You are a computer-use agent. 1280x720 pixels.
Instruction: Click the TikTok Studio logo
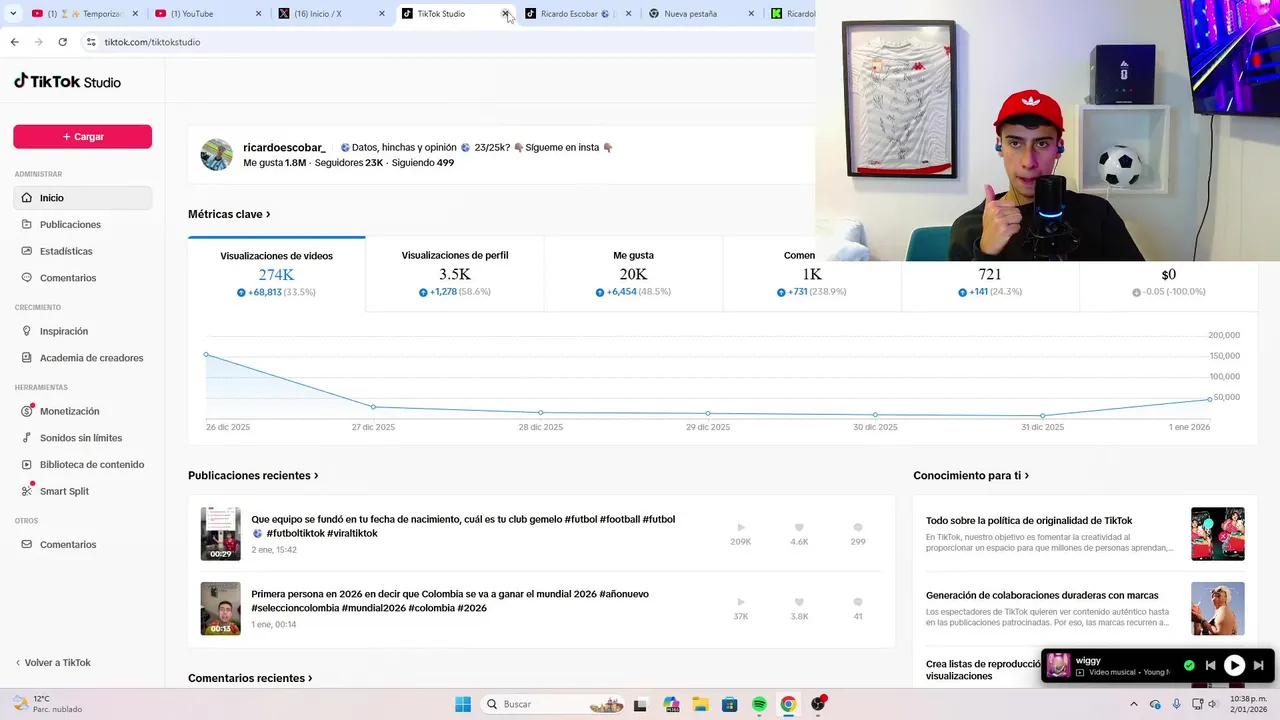[x=67, y=82]
